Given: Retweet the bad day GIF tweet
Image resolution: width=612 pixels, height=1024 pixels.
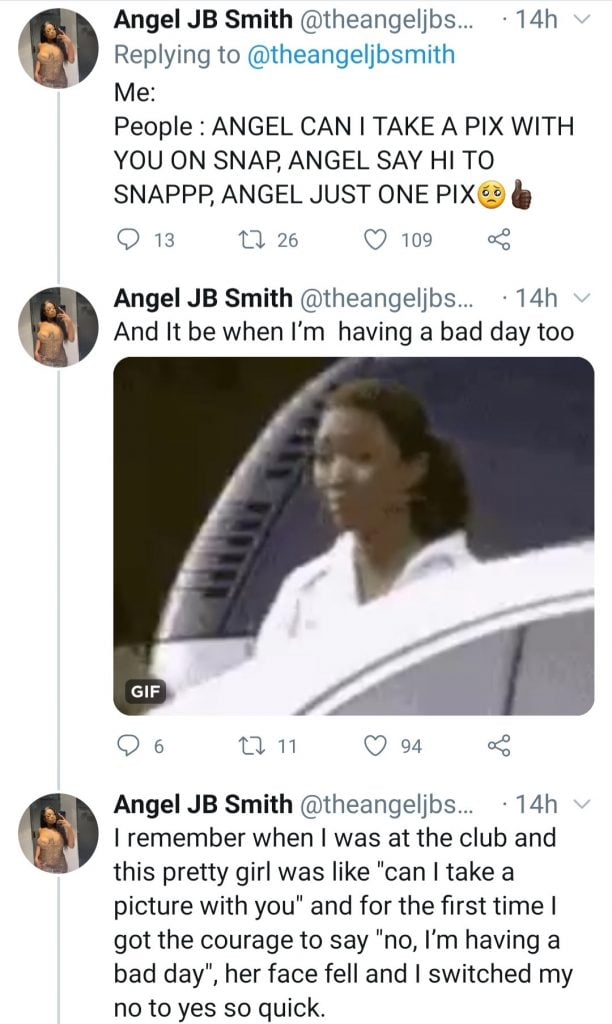Looking at the screenshot, I should pos(253,744).
